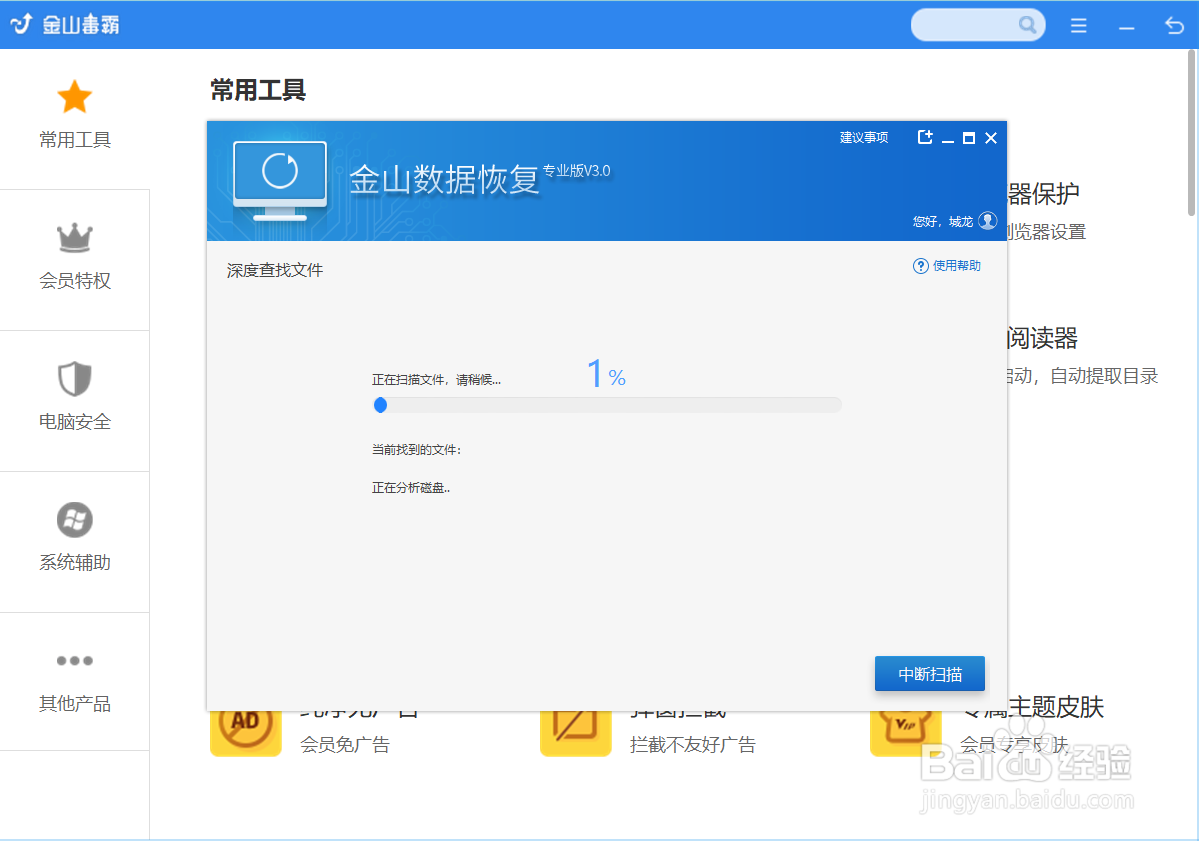
Task: Open the 建议事项 link in the dialog header
Action: [x=863, y=137]
